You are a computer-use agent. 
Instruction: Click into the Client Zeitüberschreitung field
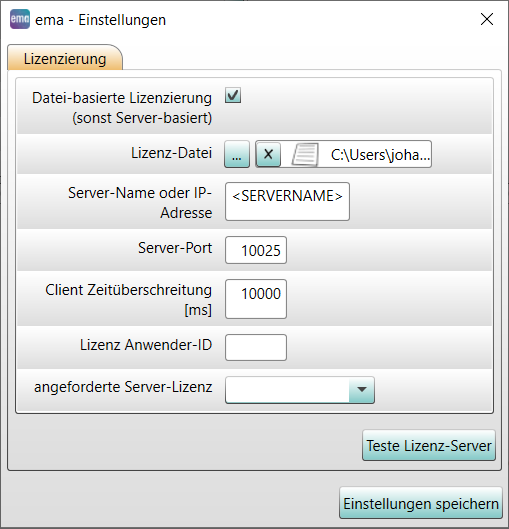pos(256,299)
